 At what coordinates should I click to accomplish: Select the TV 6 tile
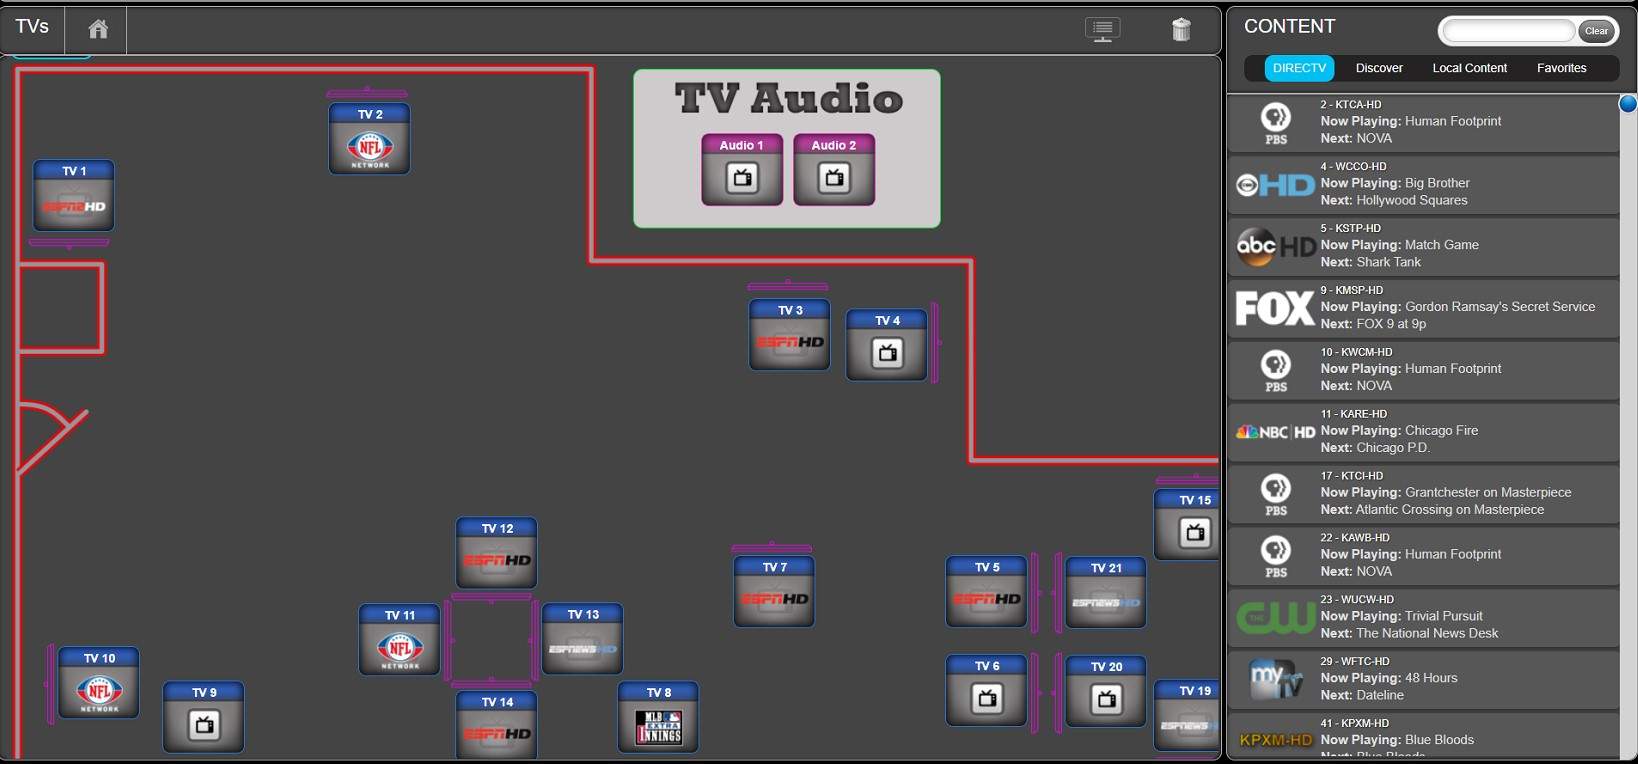click(986, 690)
